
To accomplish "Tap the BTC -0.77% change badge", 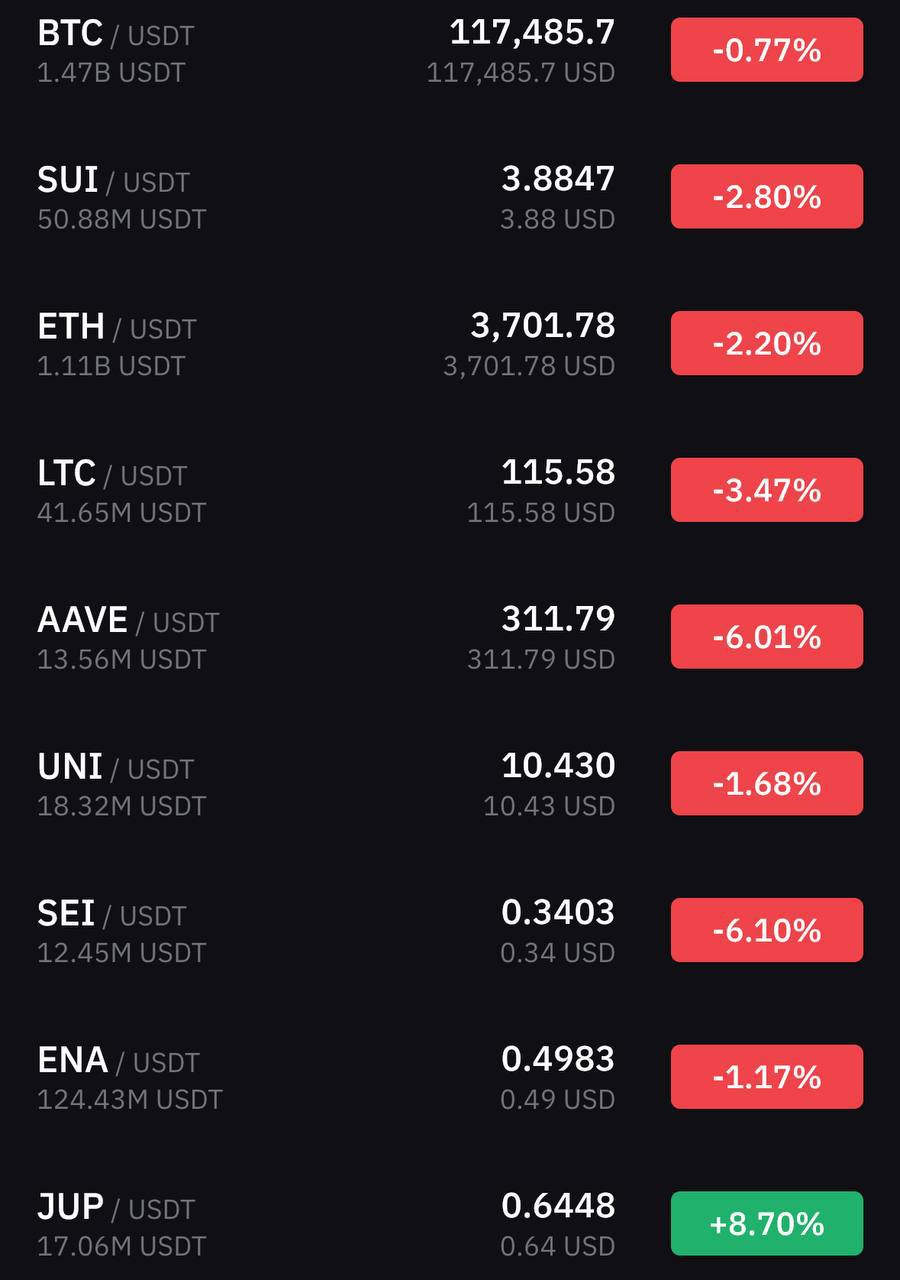I will pyautogui.click(x=767, y=50).
